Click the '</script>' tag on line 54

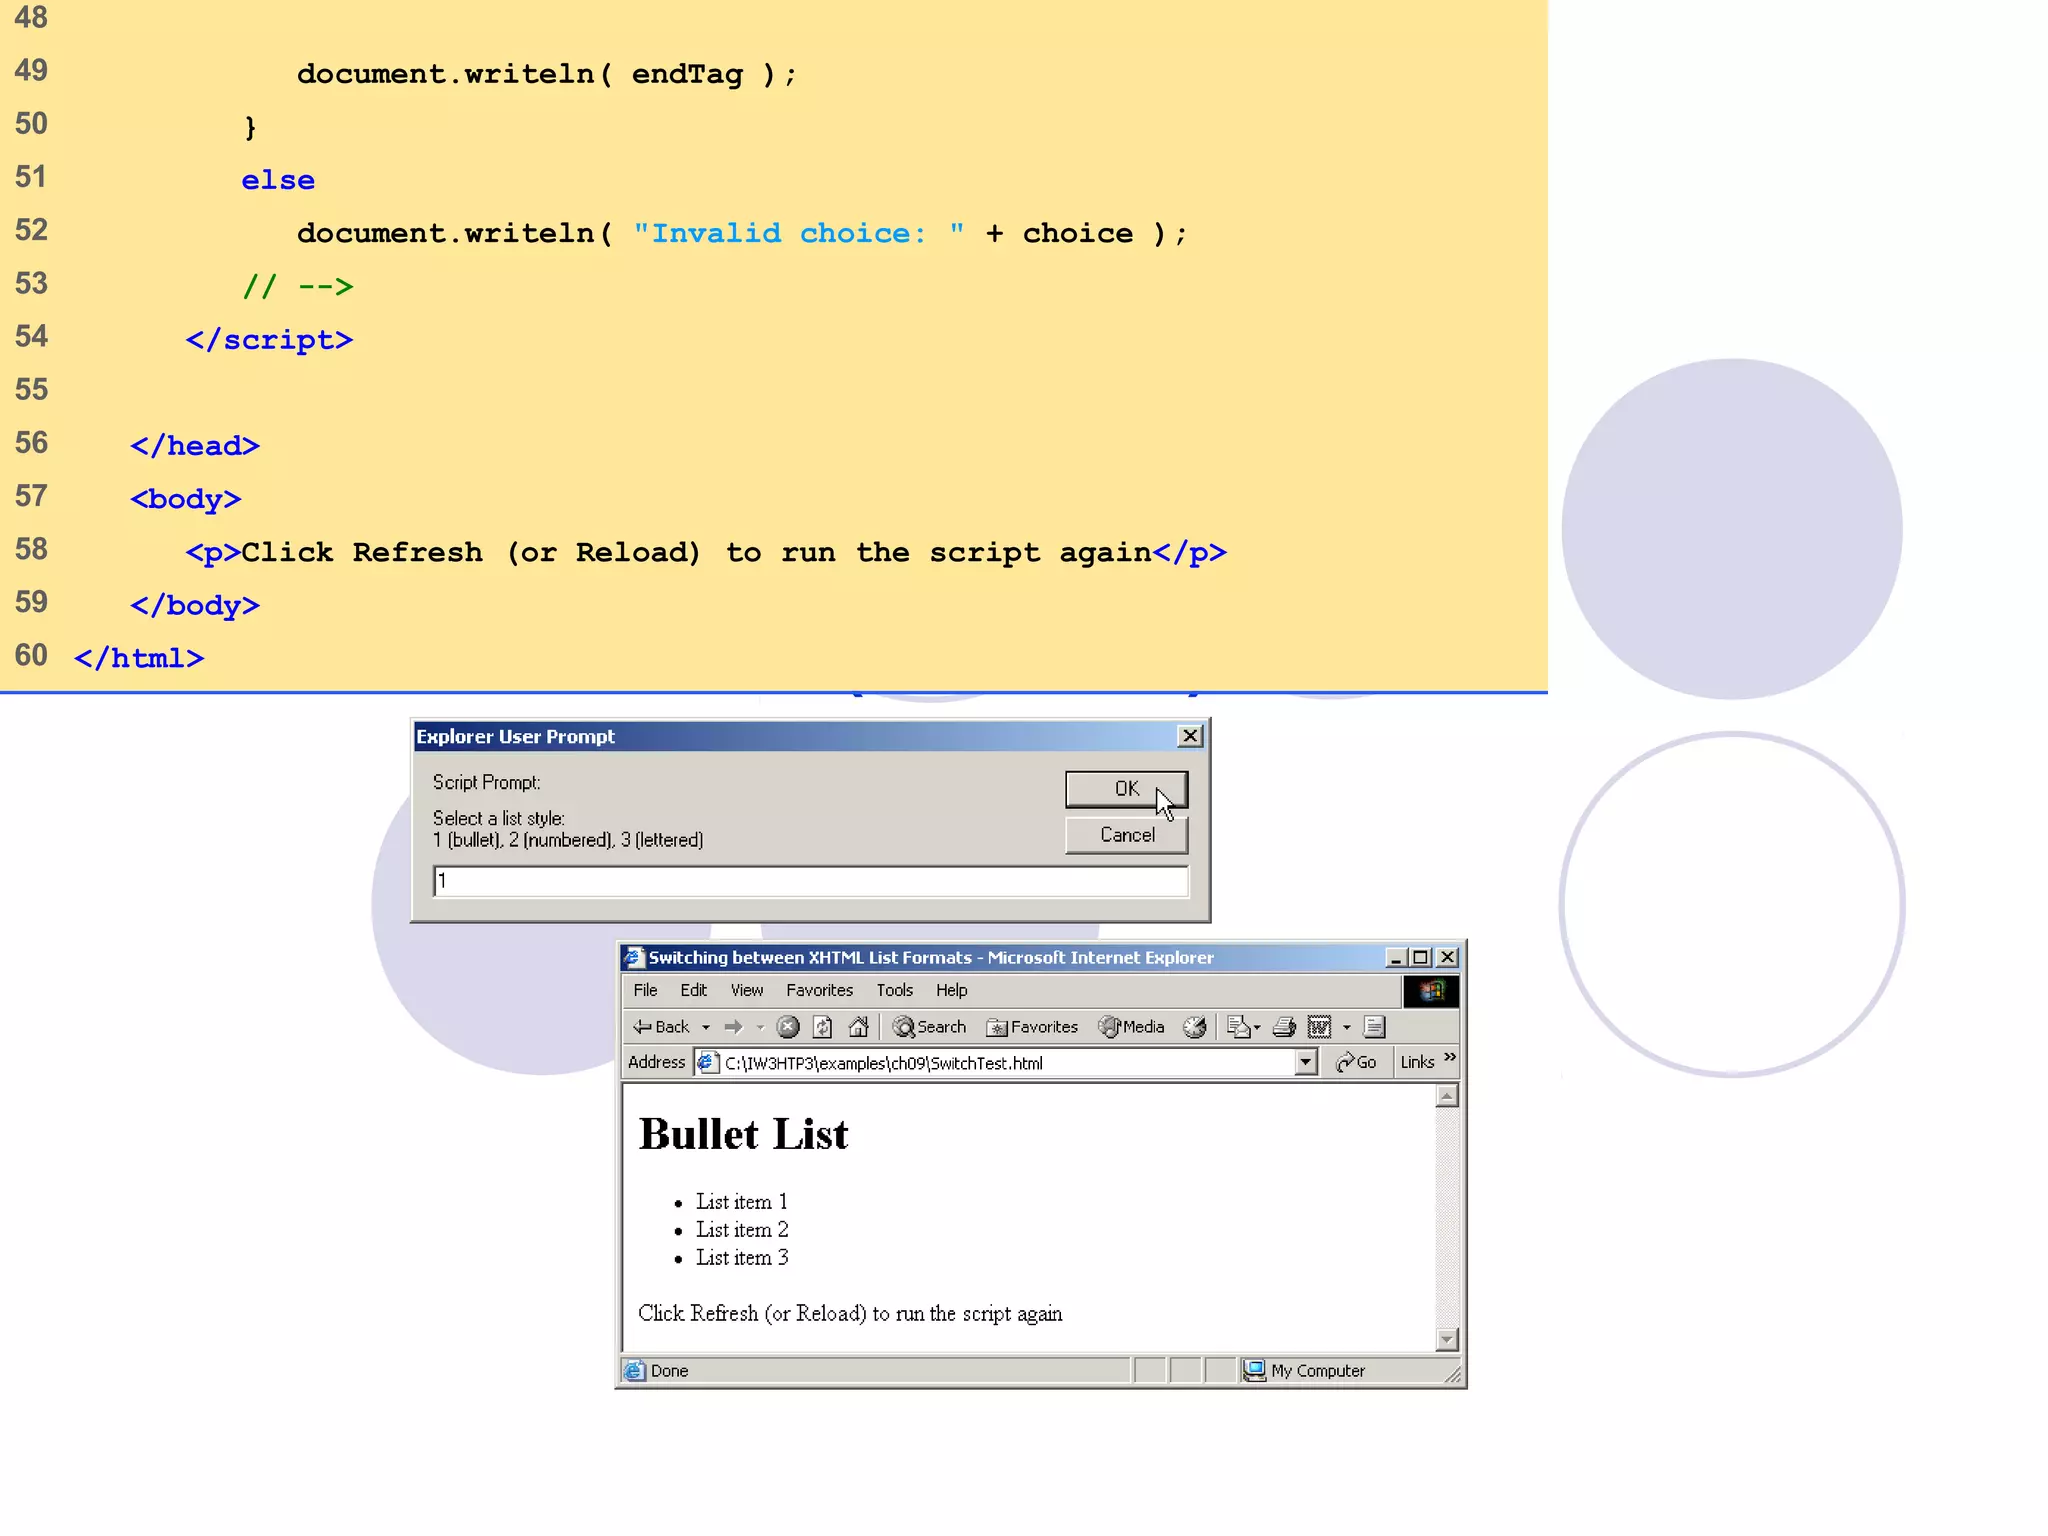coord(269,340)
